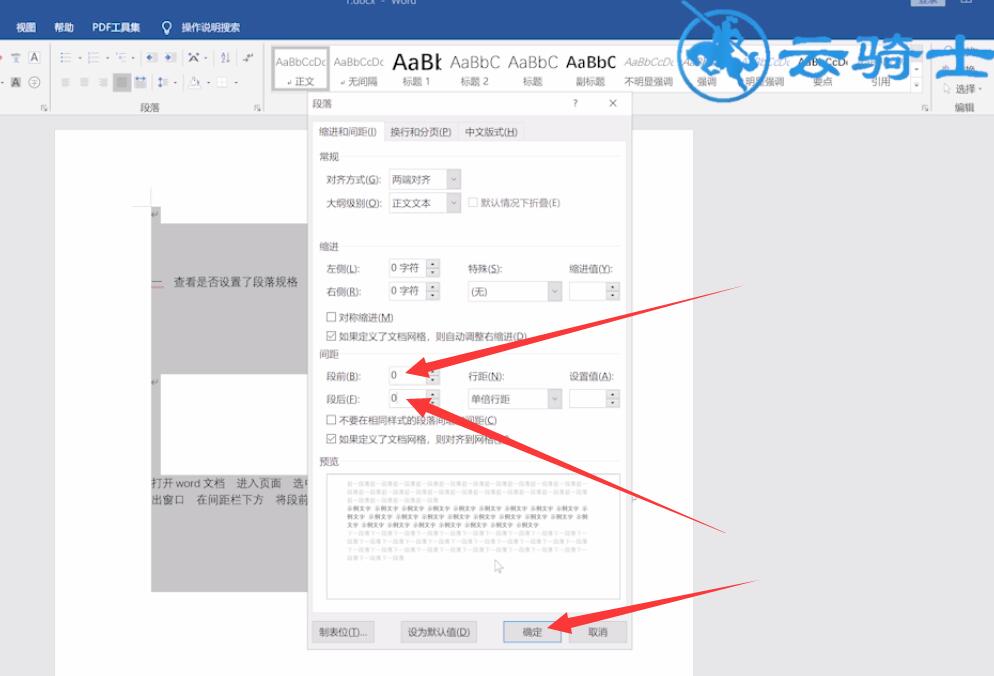Image resolution: width=994 pixels, height=676 pixels.
Task: Click the multilevel list icon
Action: 120,58
